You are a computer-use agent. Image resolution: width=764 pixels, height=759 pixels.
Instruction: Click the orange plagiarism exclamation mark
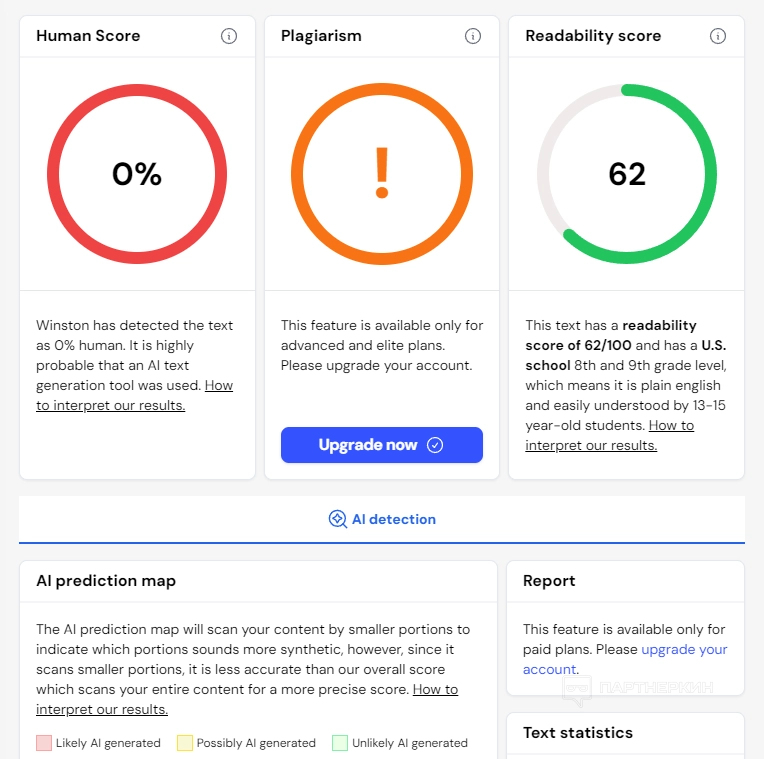381,173
